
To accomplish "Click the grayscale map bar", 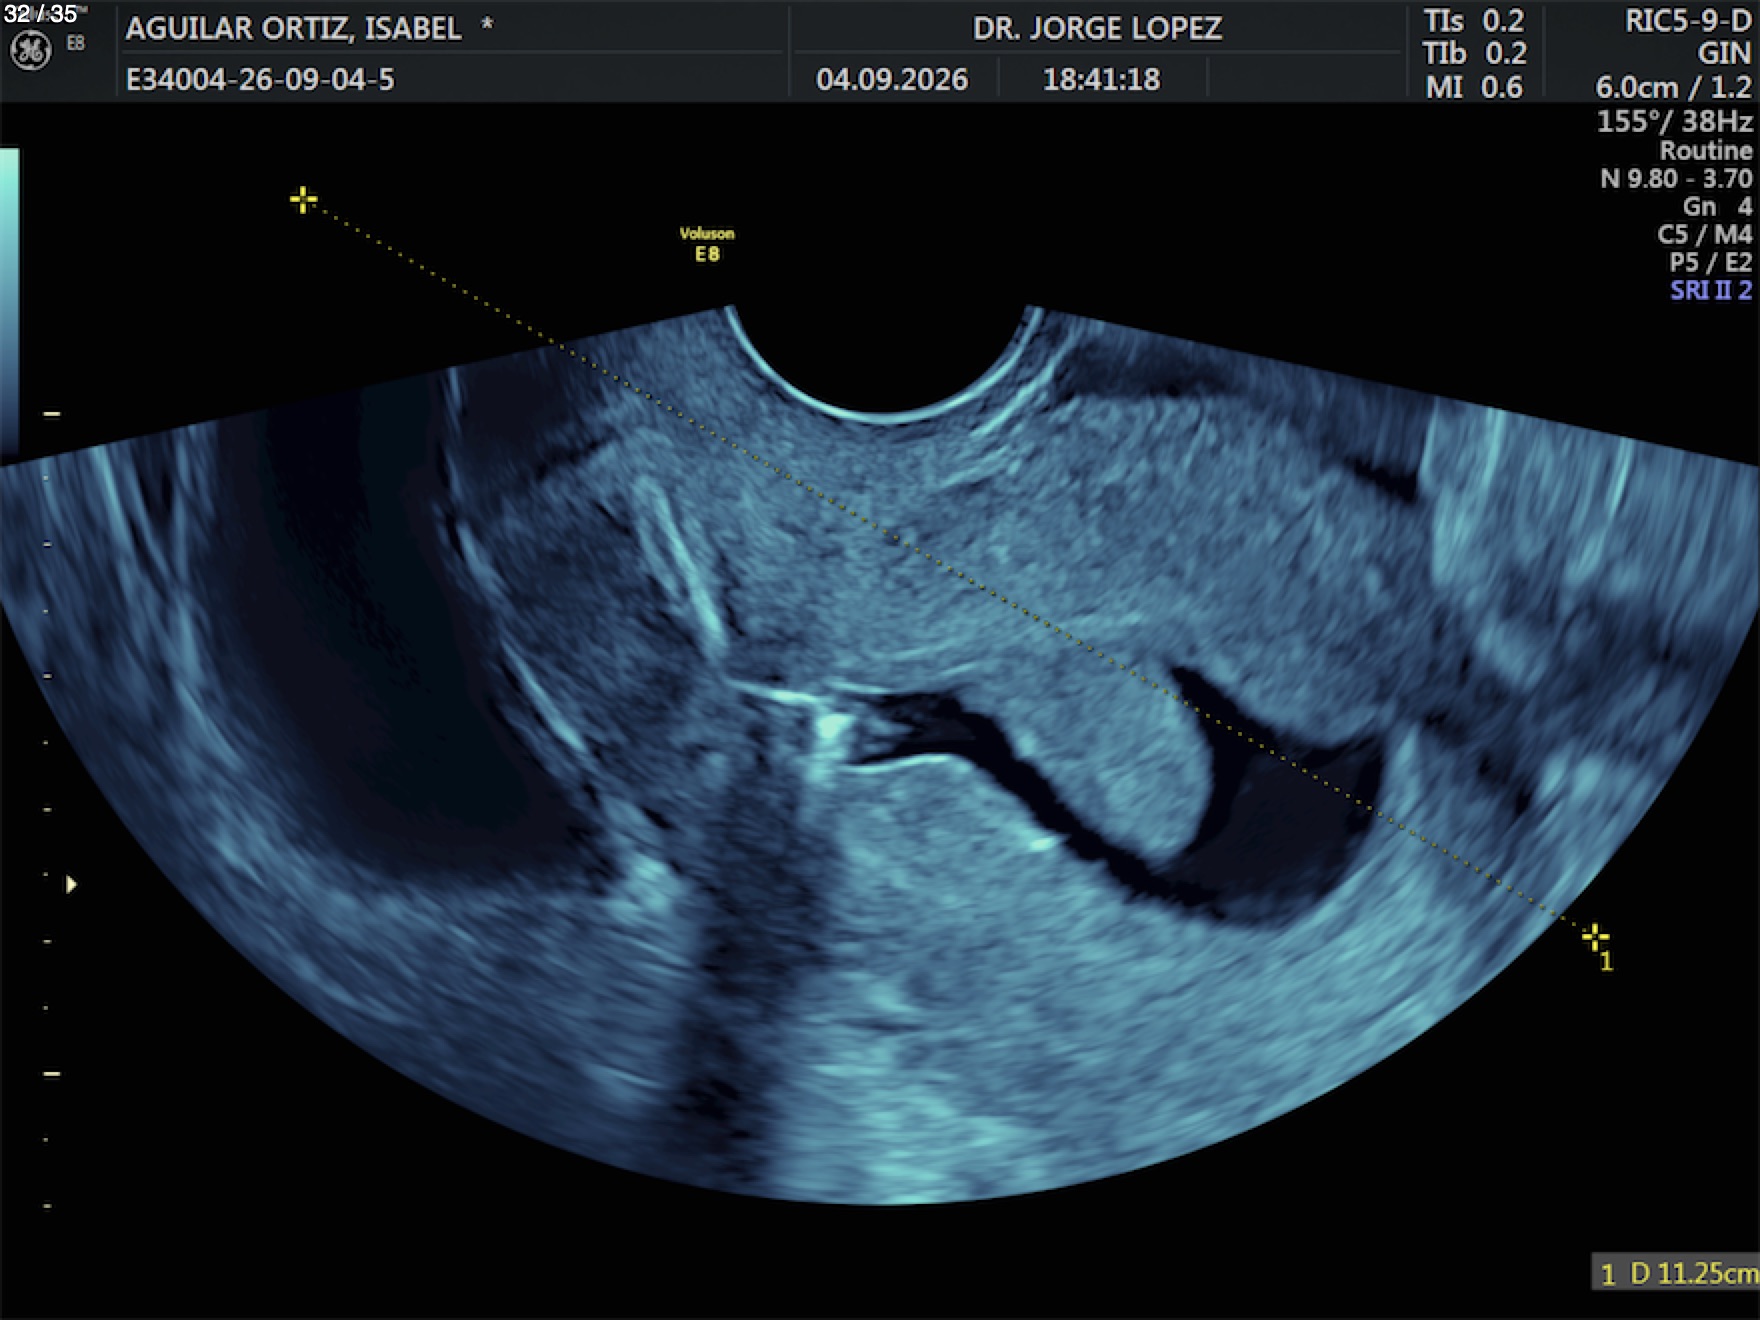I will pyautogui.click(x=9, y=300).
